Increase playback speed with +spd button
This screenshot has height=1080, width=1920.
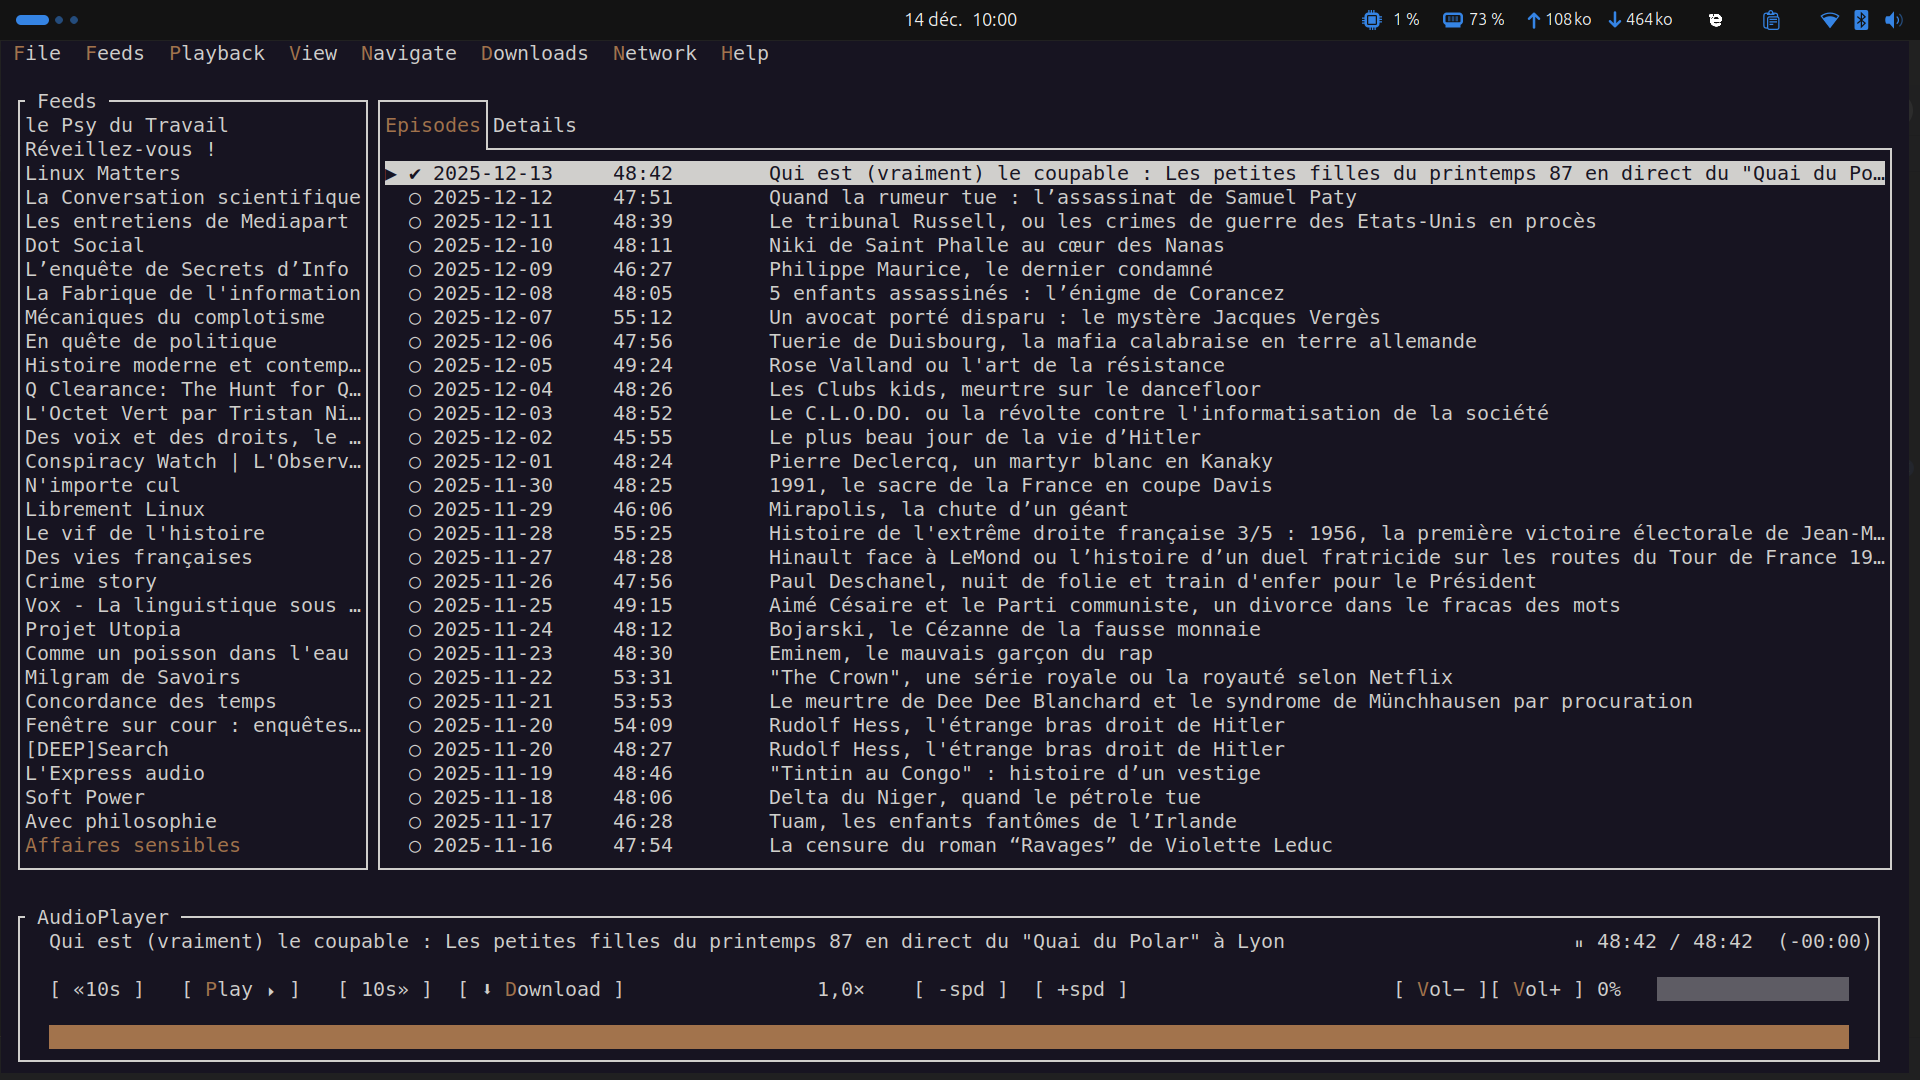(1080, 989)
